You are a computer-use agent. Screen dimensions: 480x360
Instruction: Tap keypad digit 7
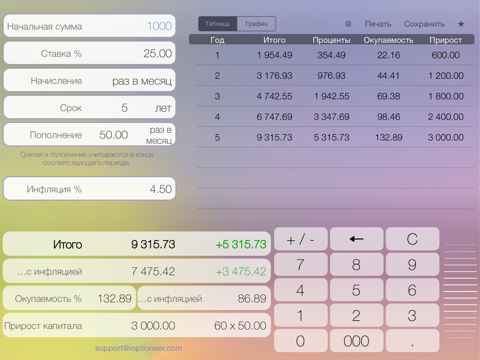point(301,265)
